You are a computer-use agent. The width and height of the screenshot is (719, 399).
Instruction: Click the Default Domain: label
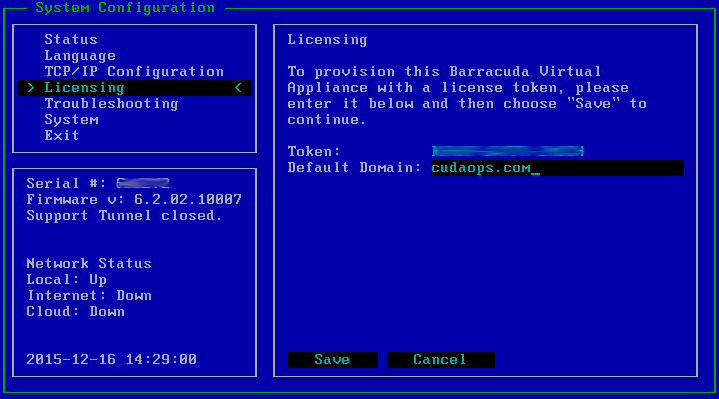click(354, 167)
